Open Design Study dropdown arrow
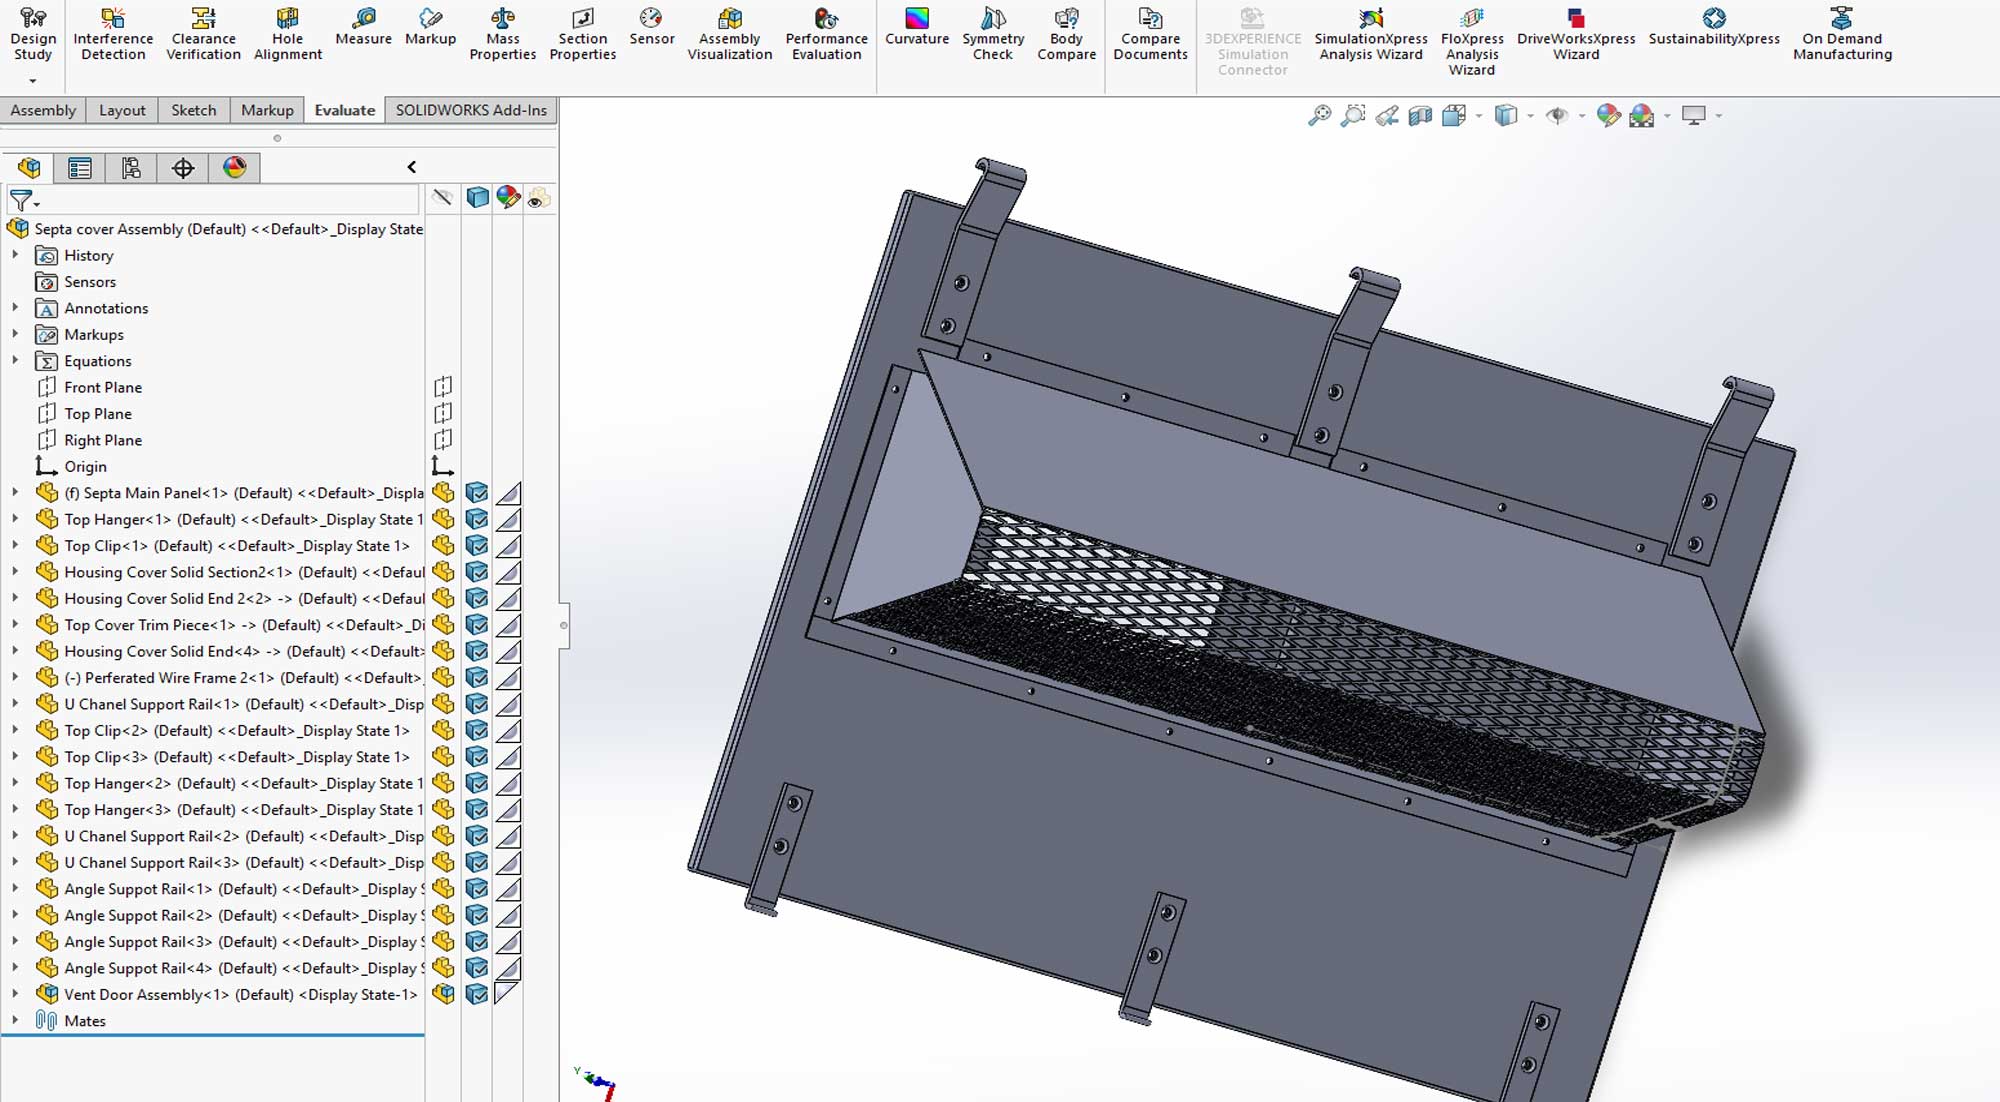The width and height of the screenshot is (2000, 1102). (33, 81)
